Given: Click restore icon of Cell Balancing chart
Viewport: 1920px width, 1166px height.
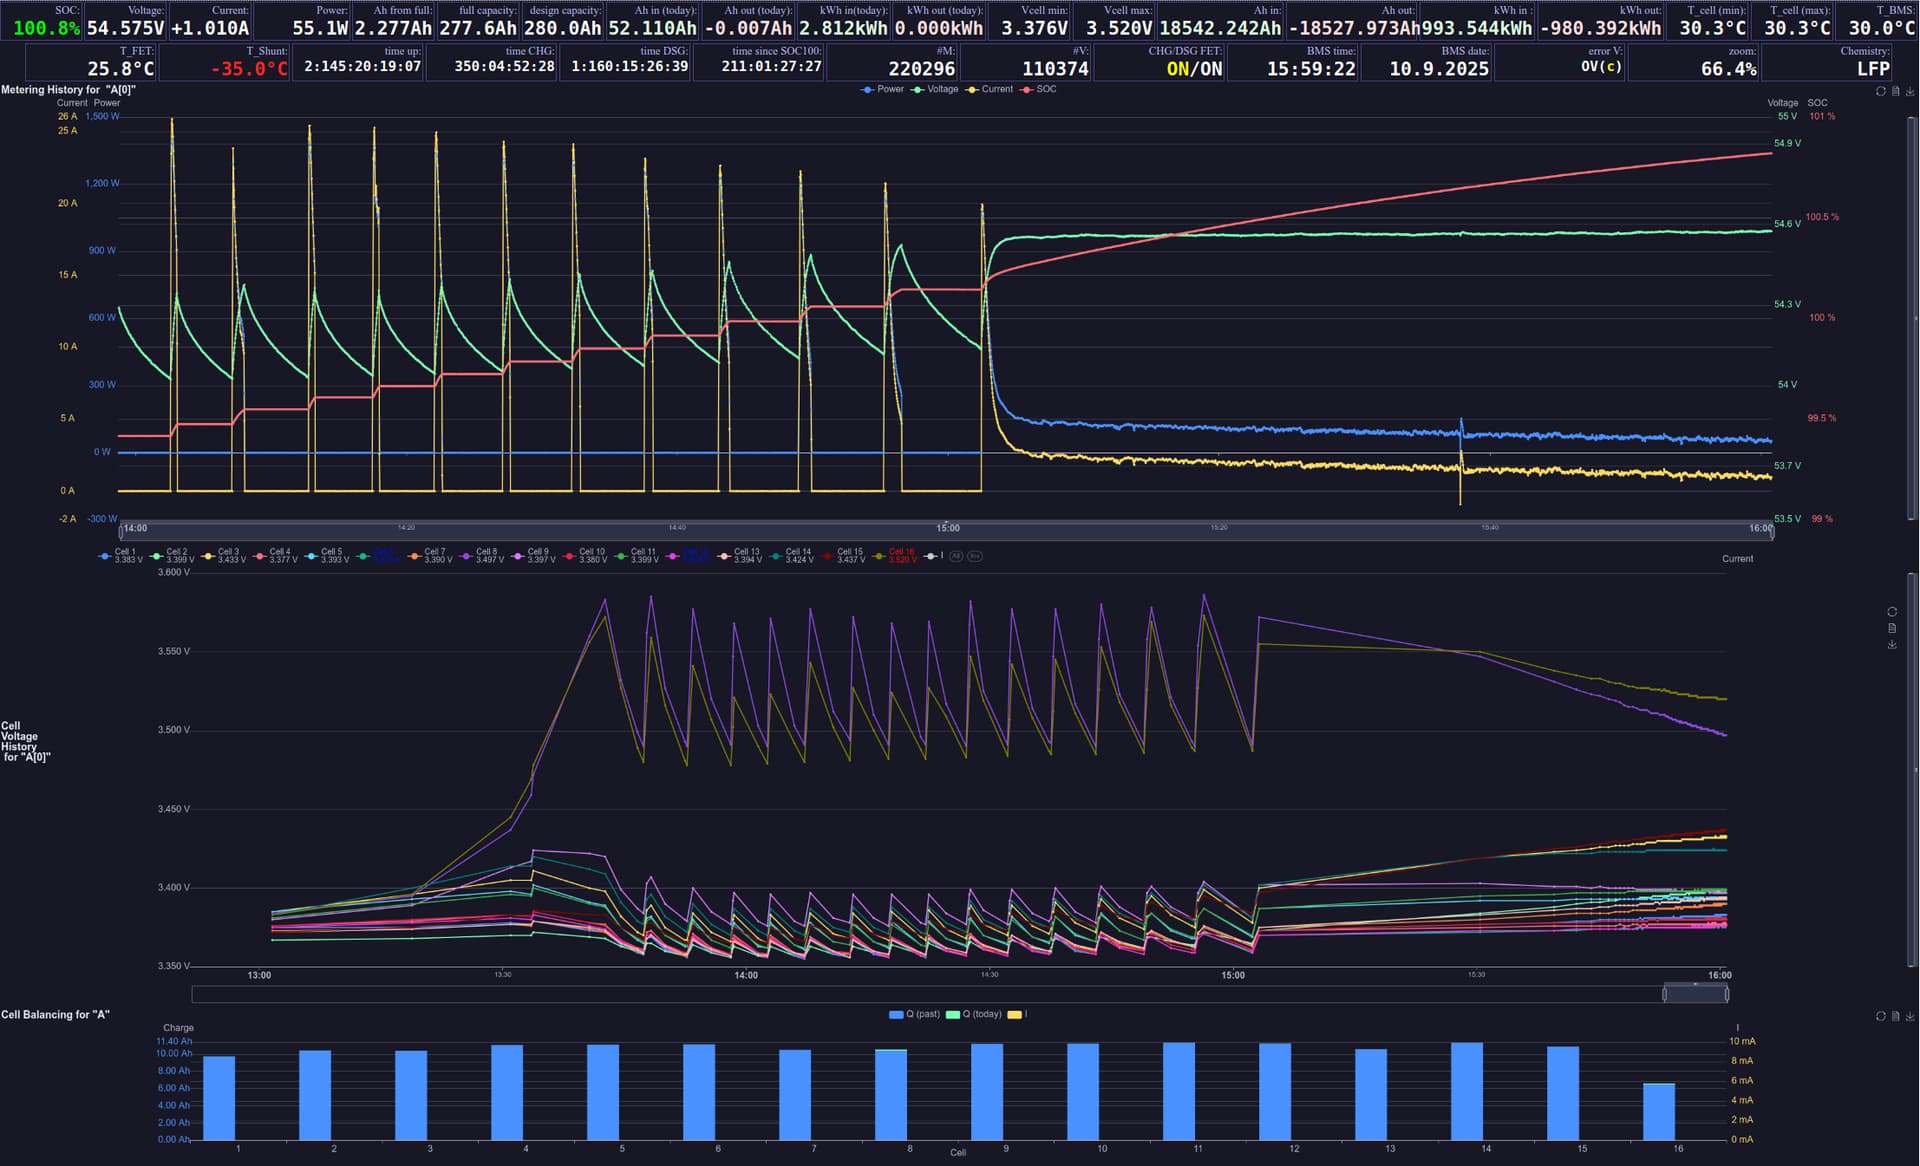Looking at the screenshot, I should coord(1880,1016).
